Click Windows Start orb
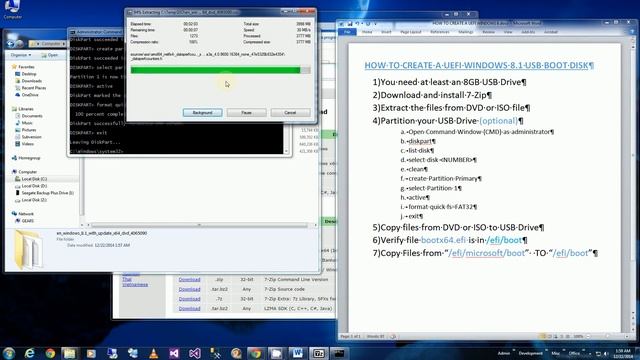 click(9, 353)
